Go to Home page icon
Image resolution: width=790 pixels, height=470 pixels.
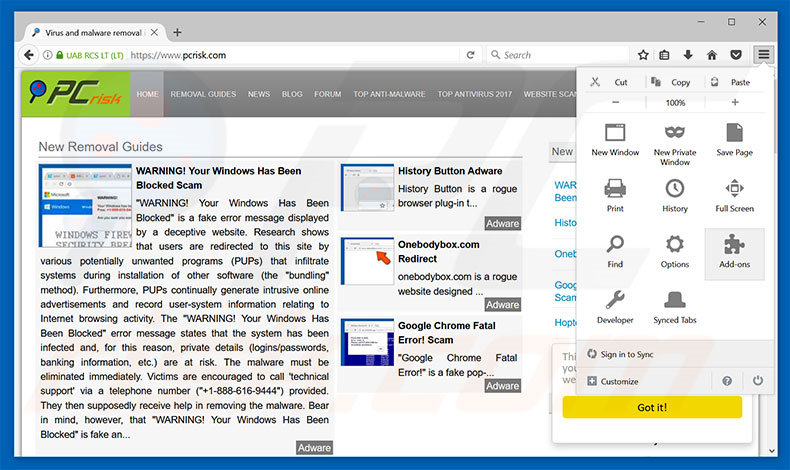click(x=711, y=55)
